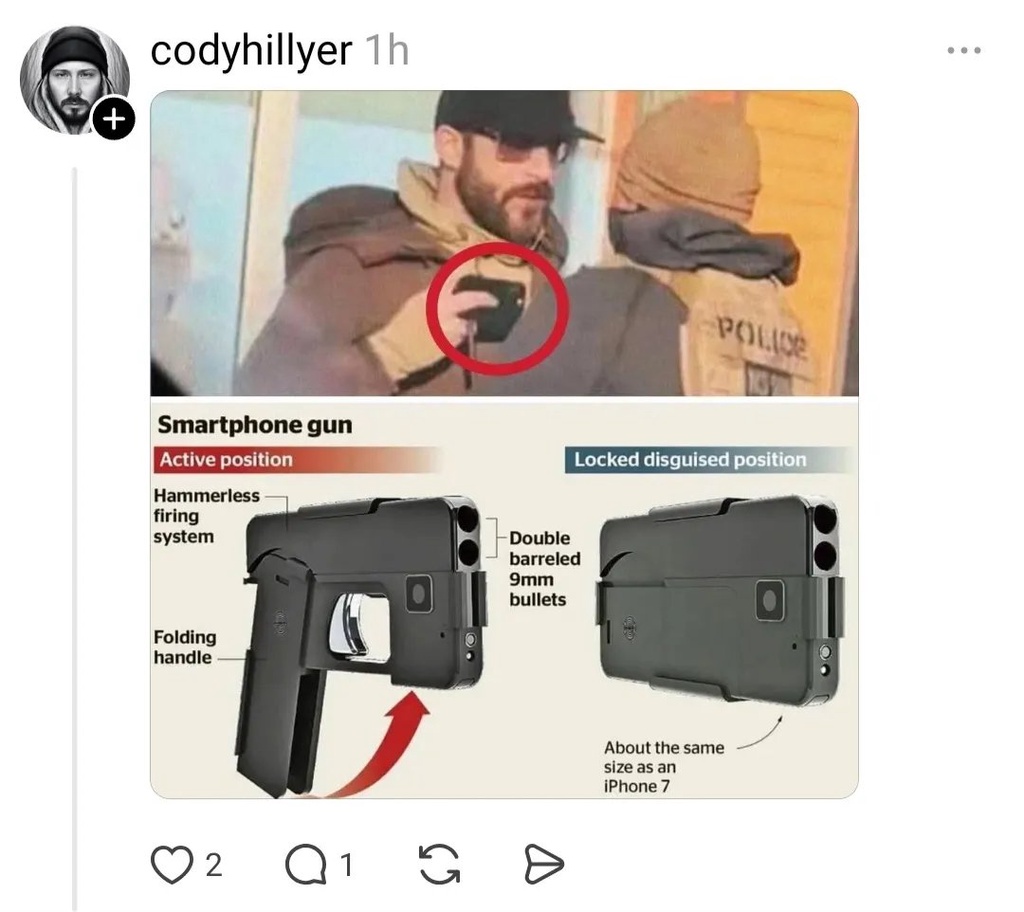The height and width of the screenshot is (912, 1024).
Task: Open replies via the comment bubble icon
Action: [306, 864]
